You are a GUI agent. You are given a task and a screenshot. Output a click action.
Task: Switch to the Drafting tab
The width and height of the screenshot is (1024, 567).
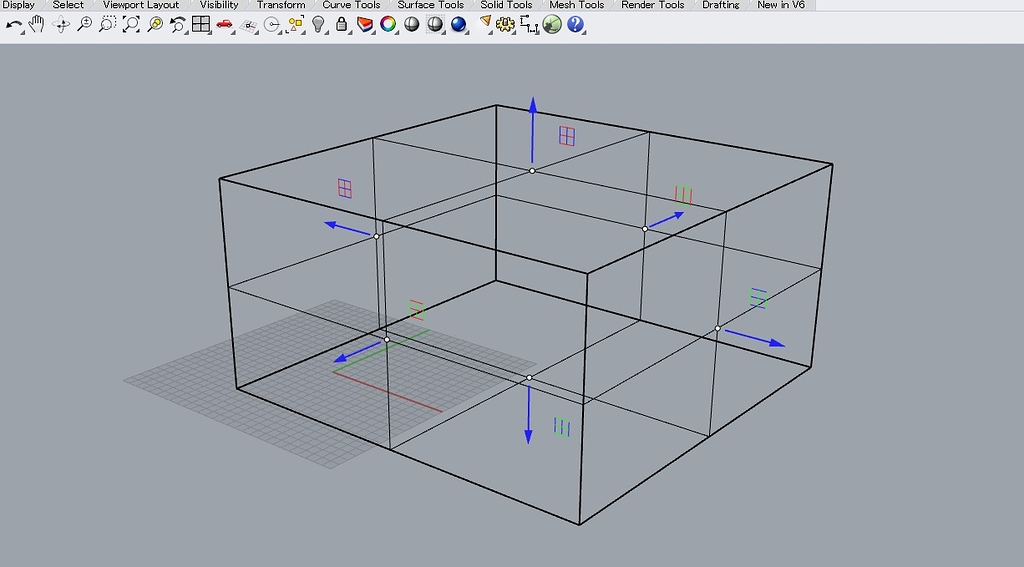coord(721,5)
